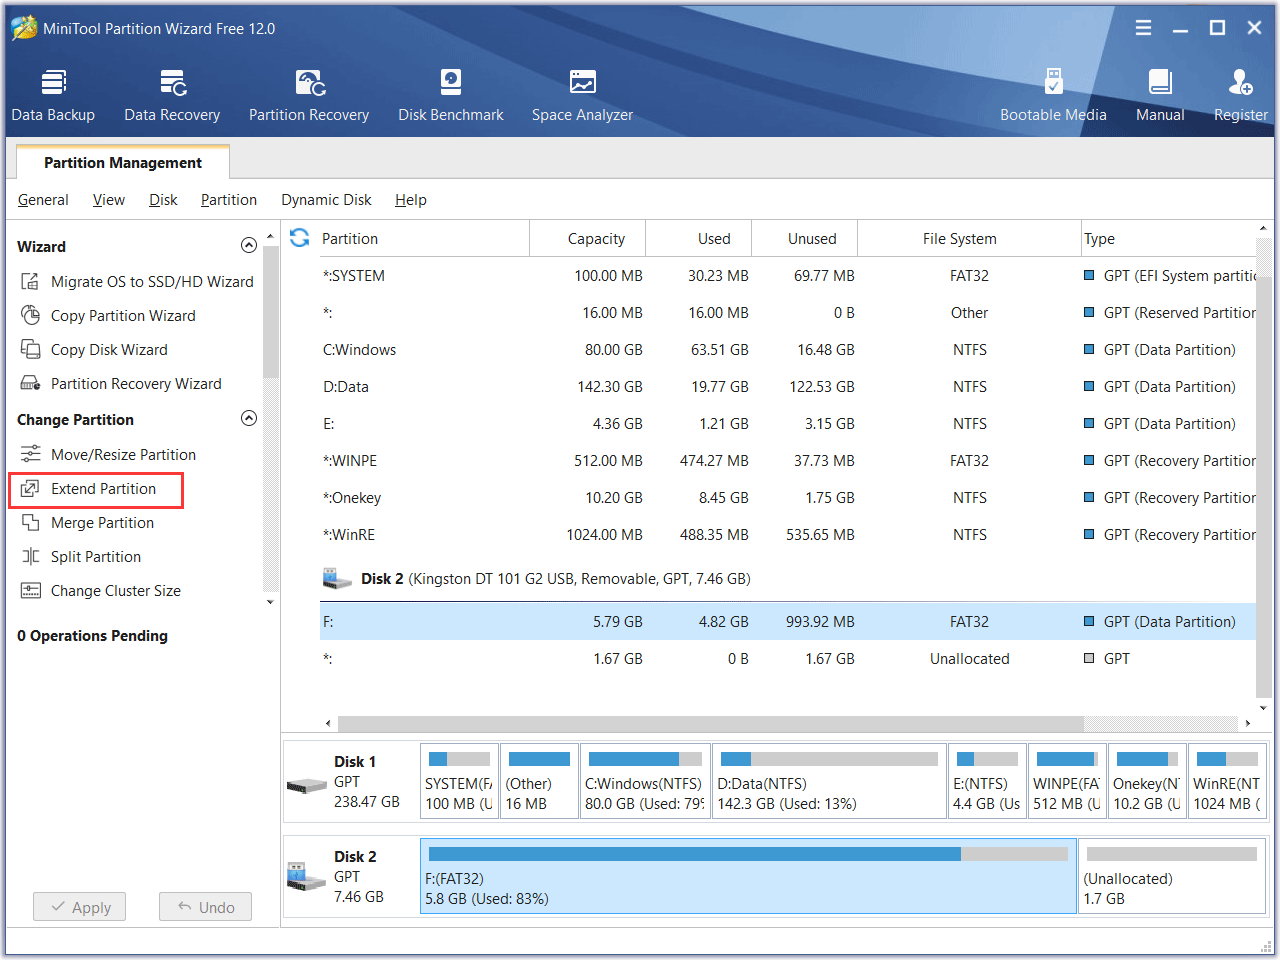Open the Dynamic Disk menu
Viewport: 1280px width, 960px height.
326,200
